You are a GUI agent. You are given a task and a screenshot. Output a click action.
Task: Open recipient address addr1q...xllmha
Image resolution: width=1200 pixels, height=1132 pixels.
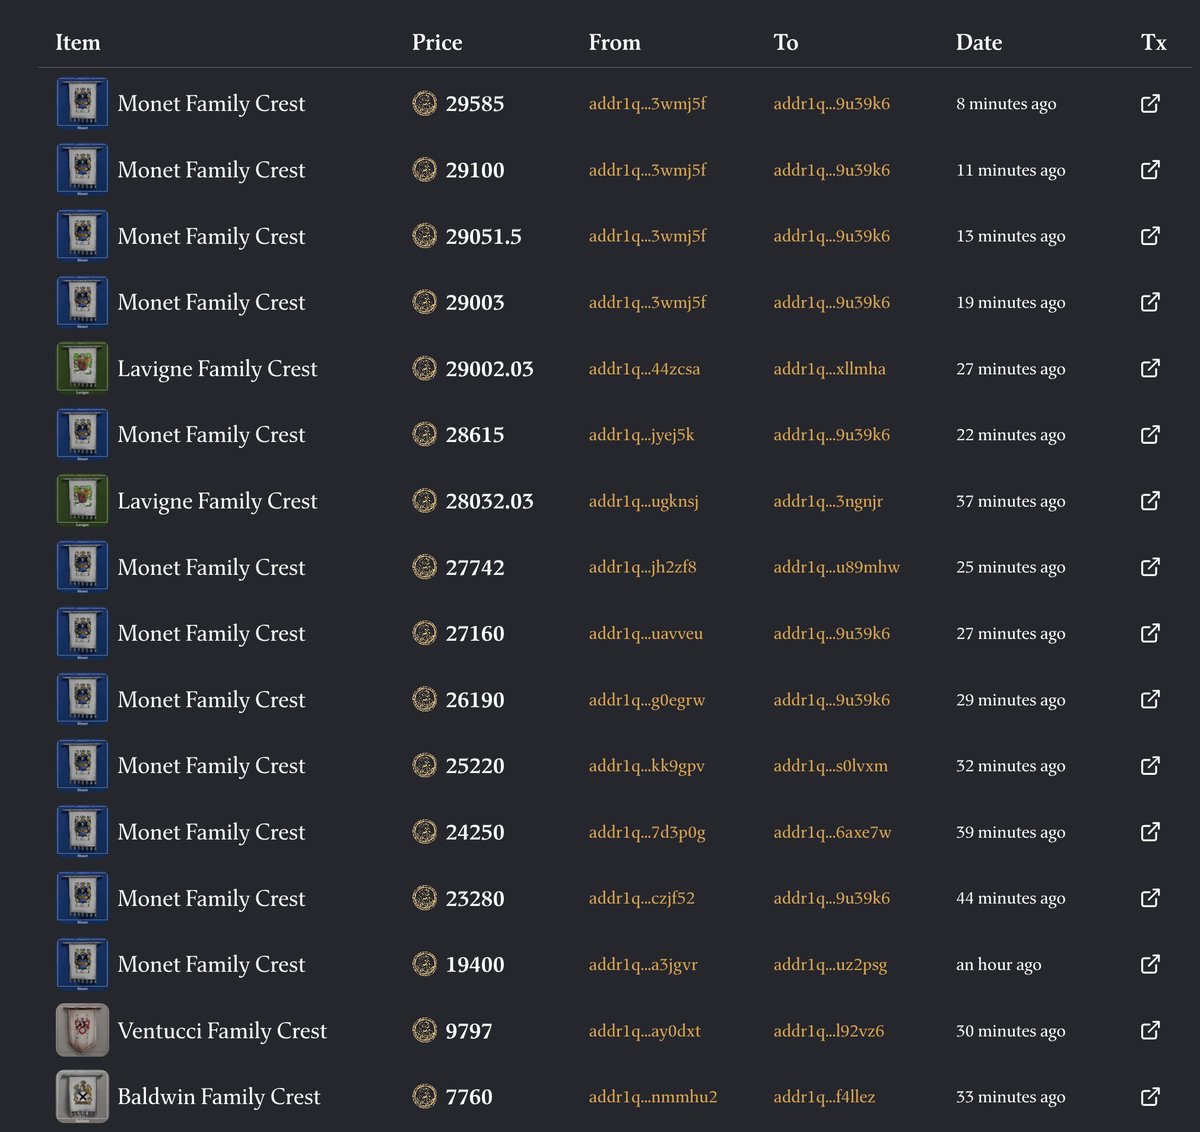coord(829,368)
